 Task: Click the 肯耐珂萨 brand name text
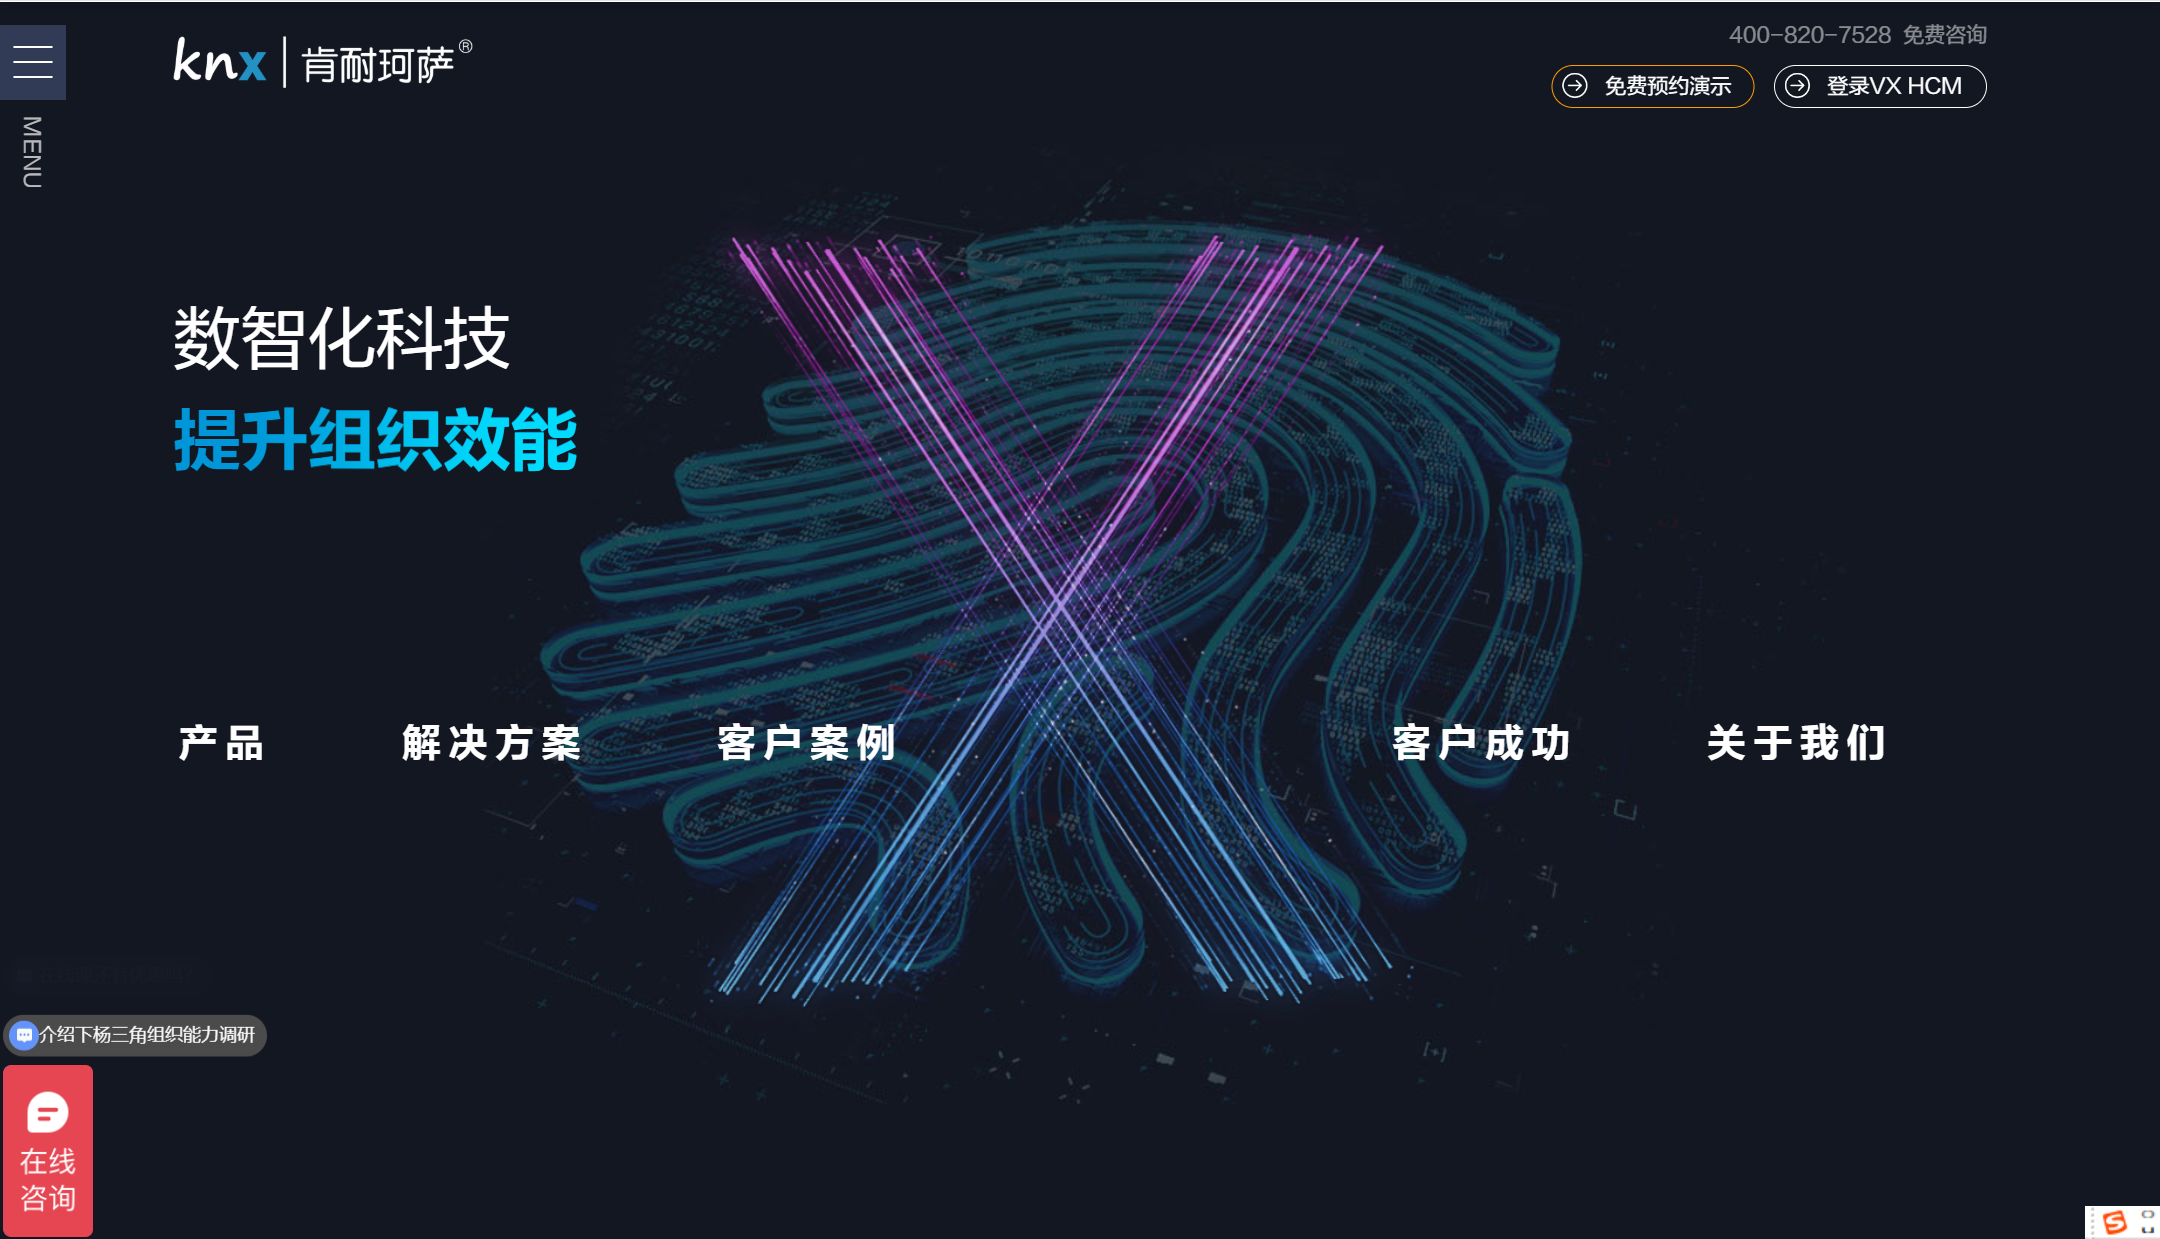tap(378, 65)
